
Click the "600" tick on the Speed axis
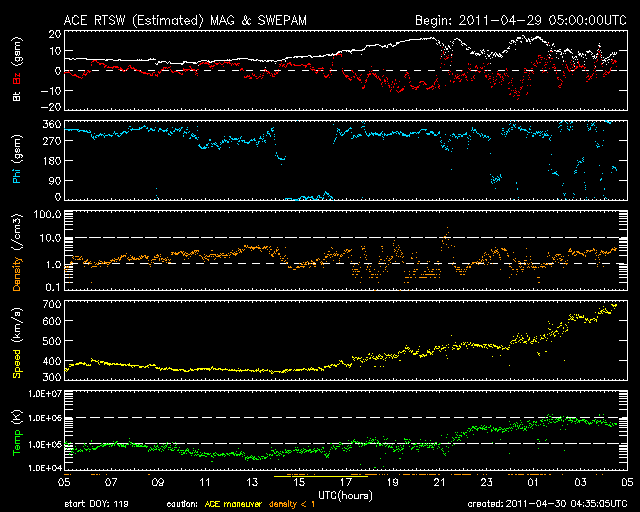(52, 321)
